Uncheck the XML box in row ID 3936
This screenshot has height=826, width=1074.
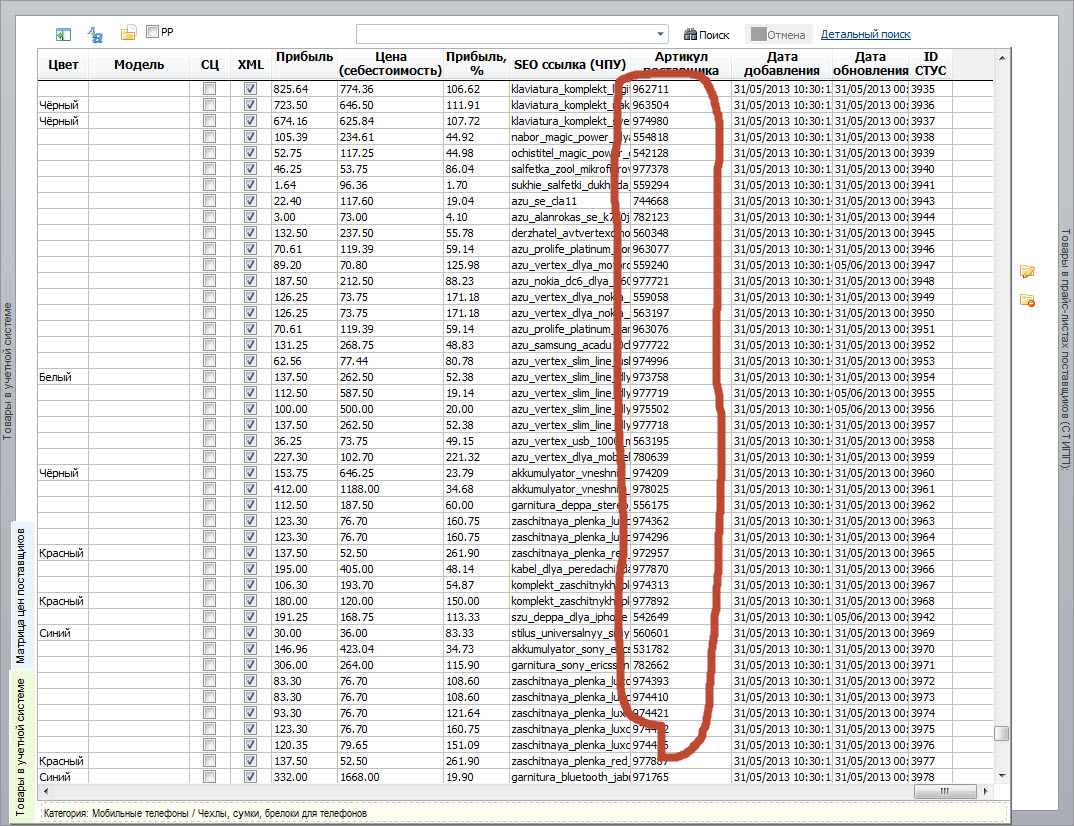point(250,105)
